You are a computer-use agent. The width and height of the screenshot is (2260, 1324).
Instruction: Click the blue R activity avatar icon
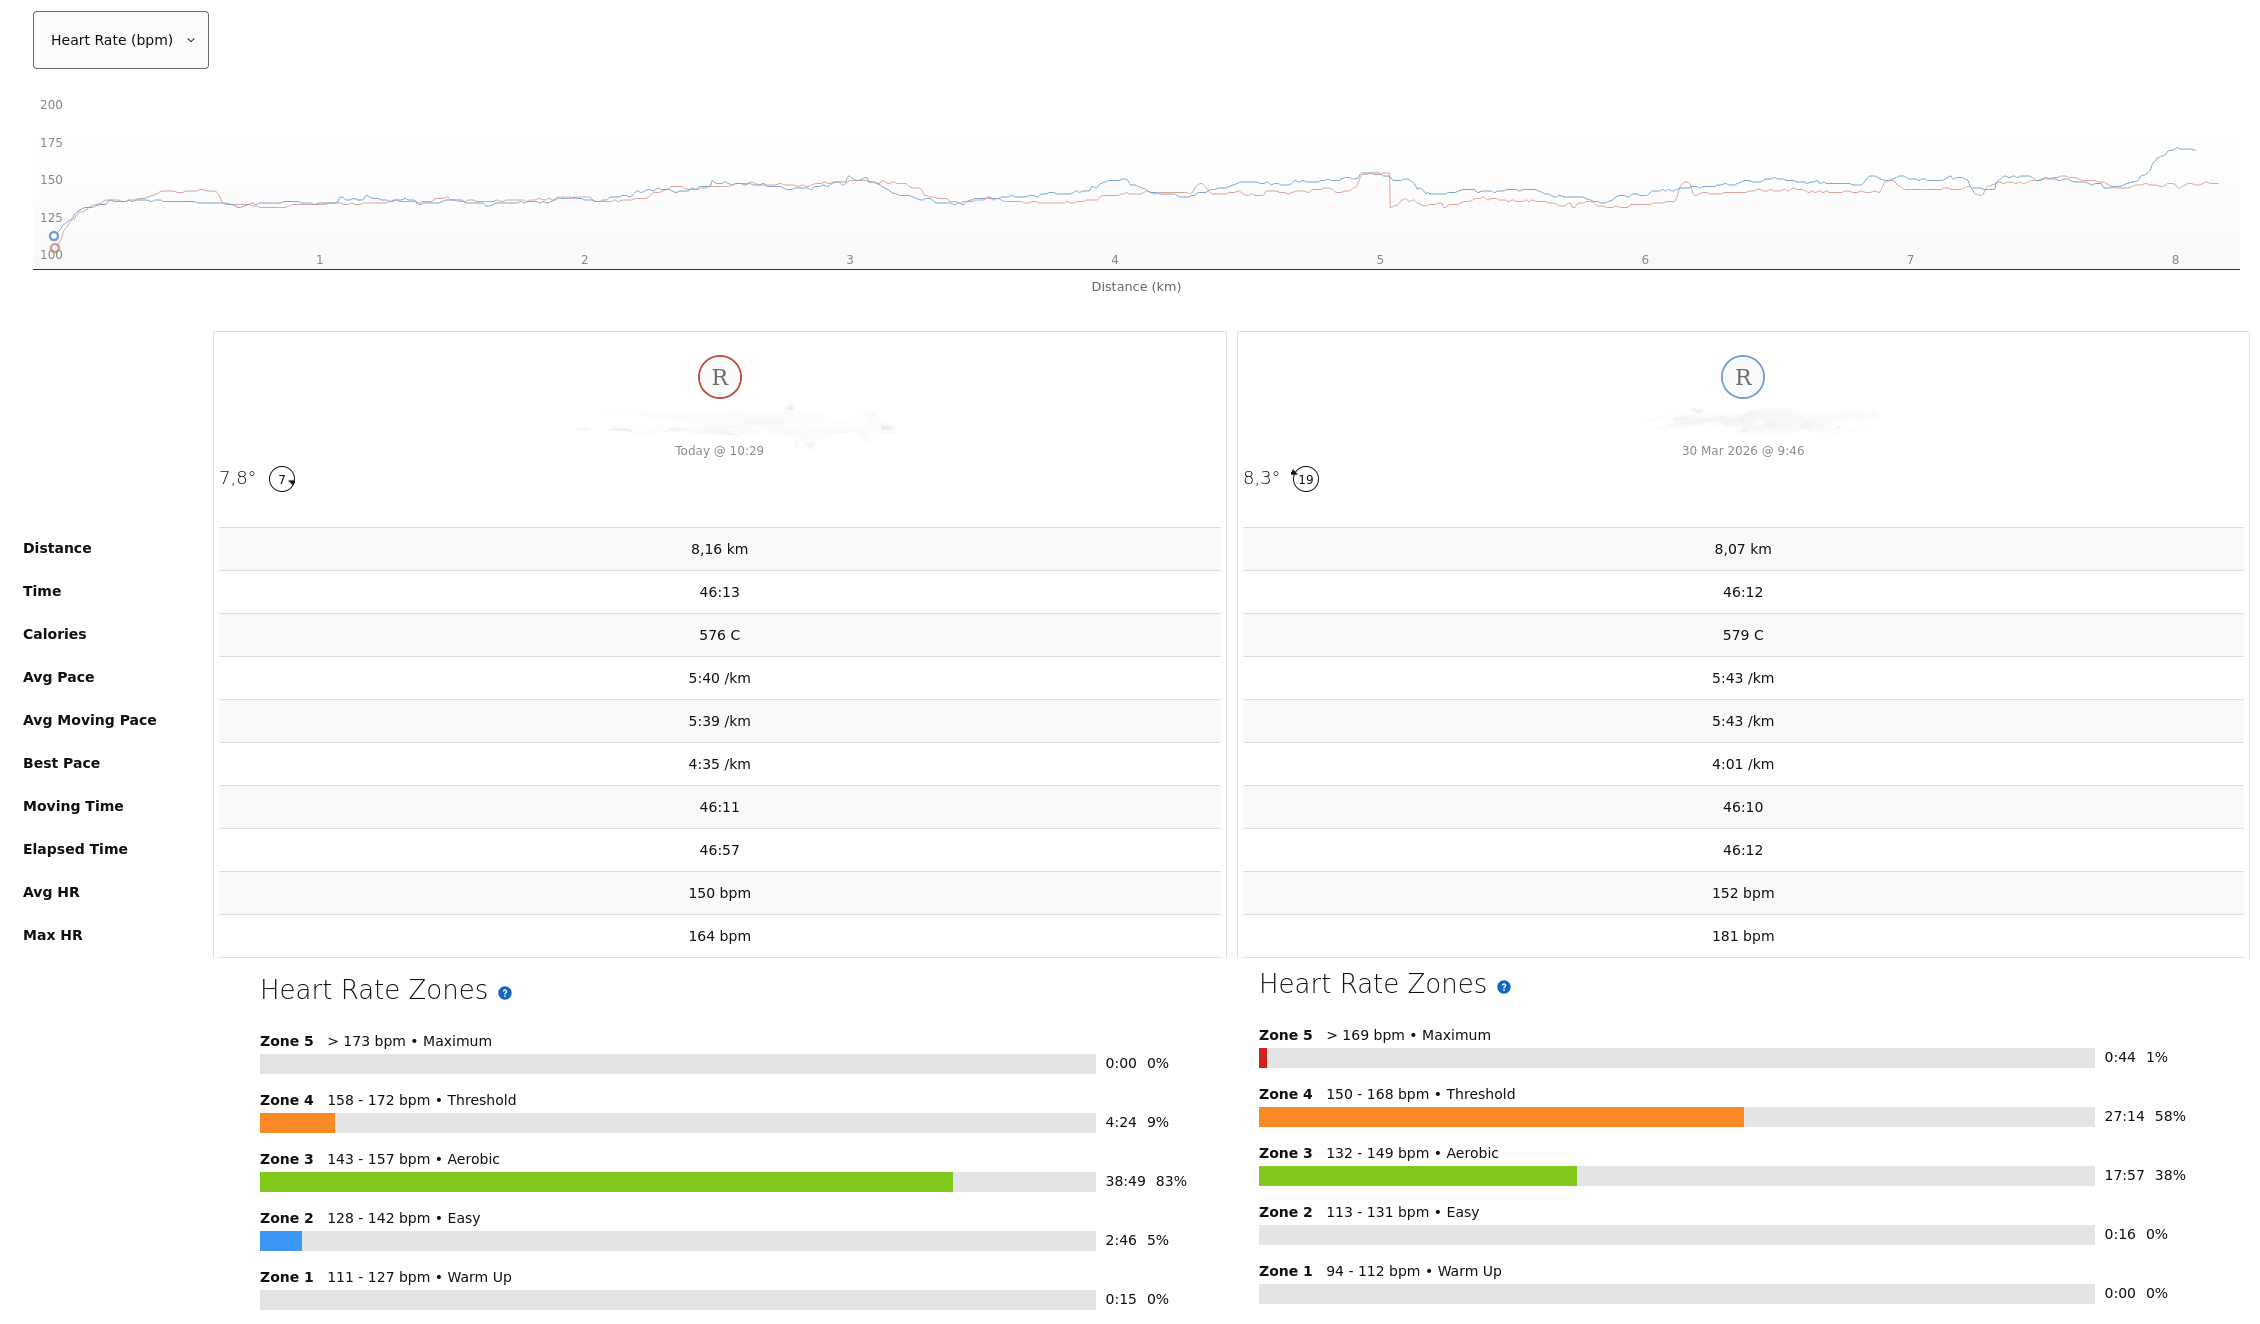pos(1742,377)
